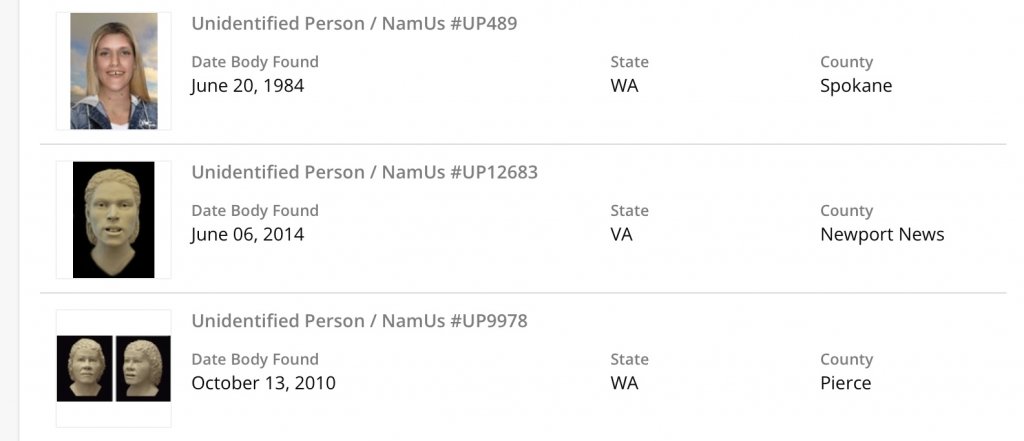Click the Spokane county value
The width and height of the screenshot is (1024, 441).
pos(856,86)
